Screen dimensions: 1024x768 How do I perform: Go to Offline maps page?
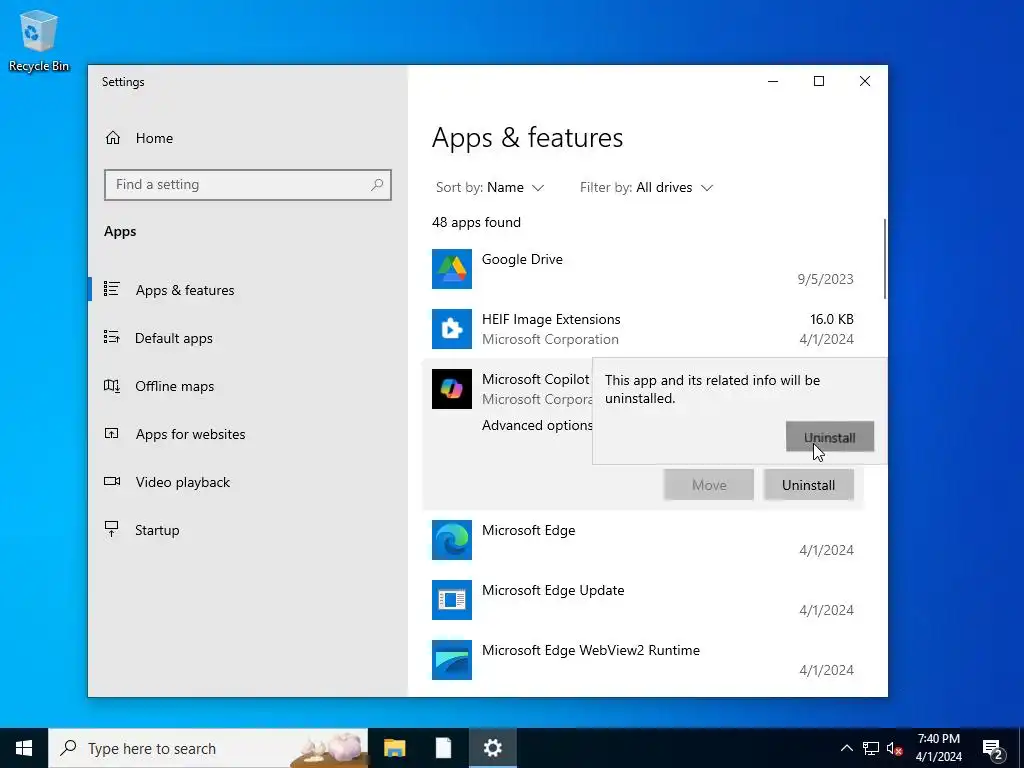pyautogui.click(x=174, y=386)
